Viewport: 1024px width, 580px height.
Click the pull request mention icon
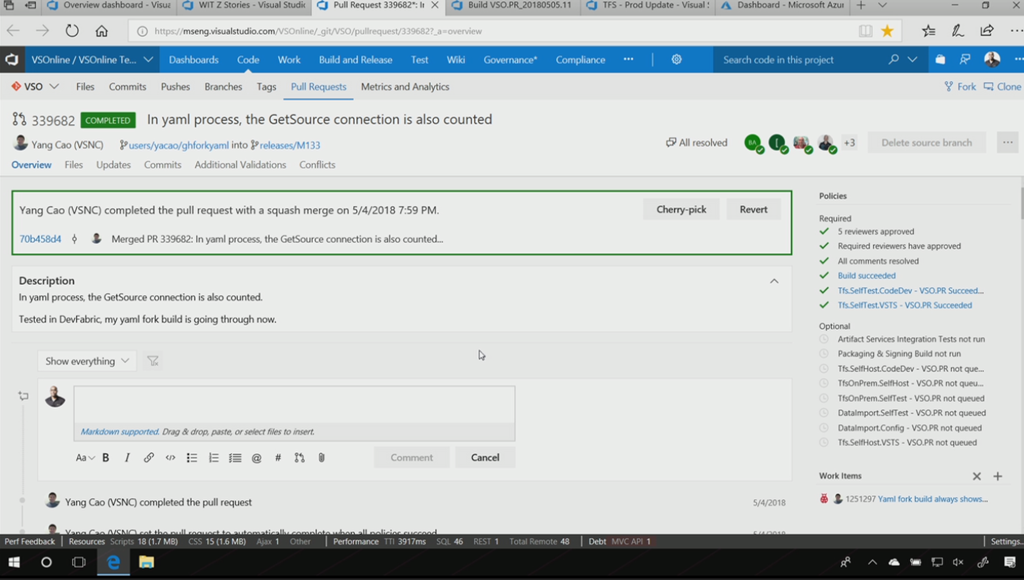[x=300, y=458]
